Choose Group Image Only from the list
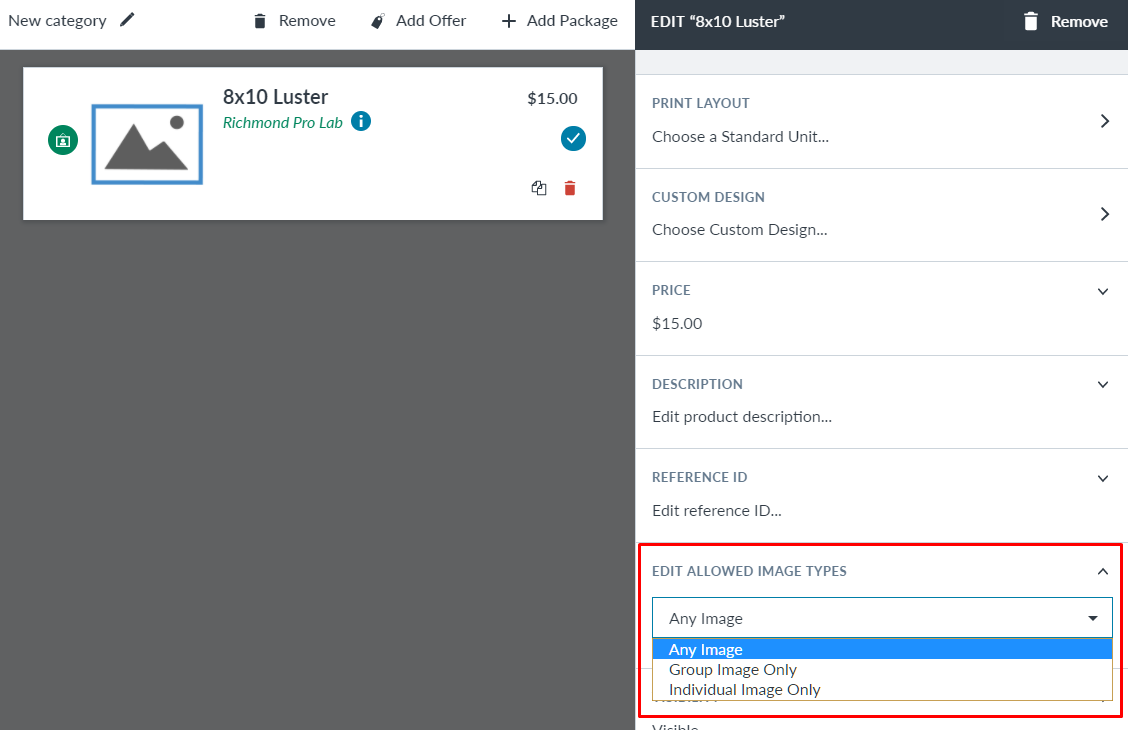This screenshot has width=1128, height=730. pyautogui.click(x=733, y=669)
